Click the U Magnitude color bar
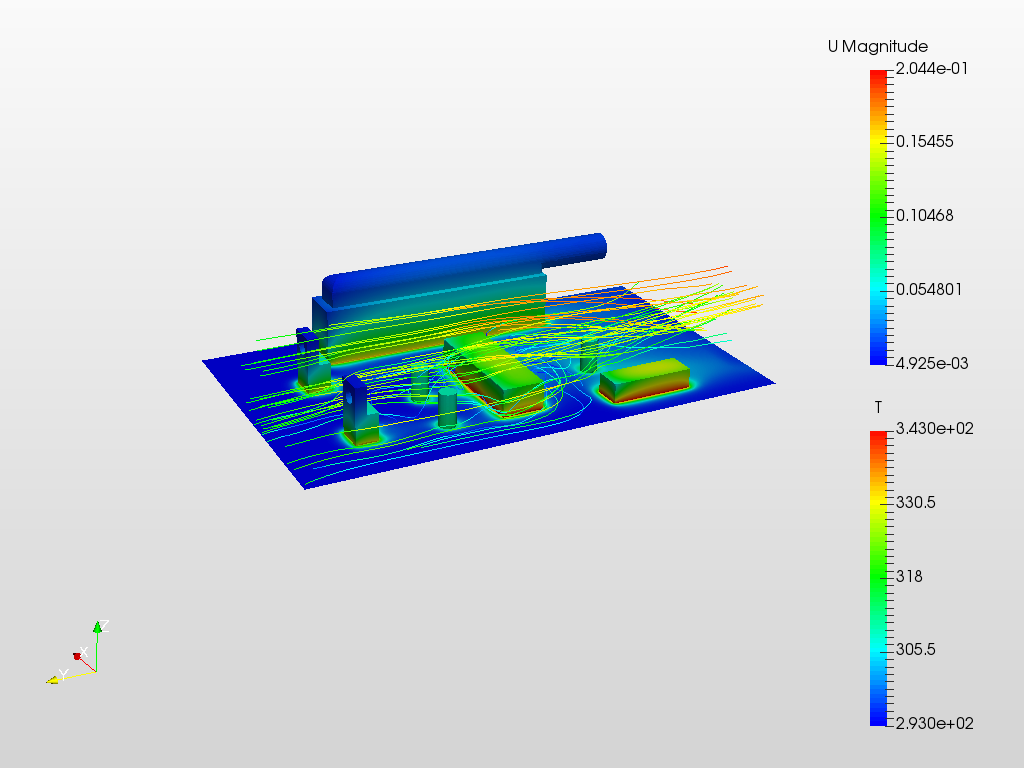Image resolution: width=1024 pixels, height=768 pixels. (879, 217)
